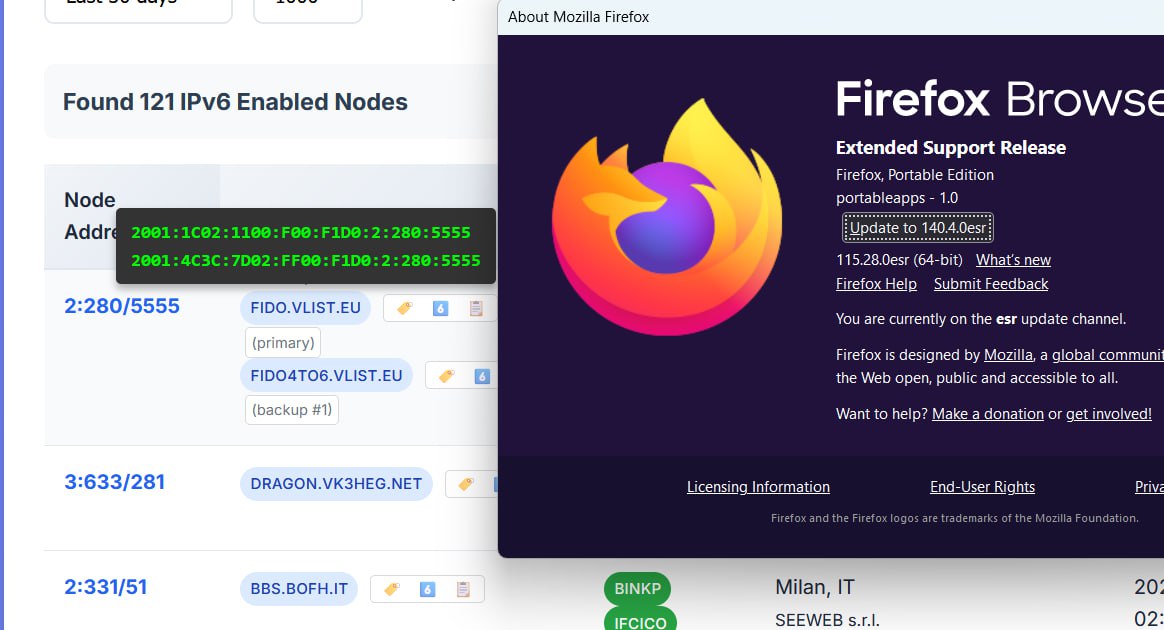Click the IPv6 '6' icon beside BBS.BOFH.IT
Viewport: 1164px width, 630px height.
(x=427, y=589)
